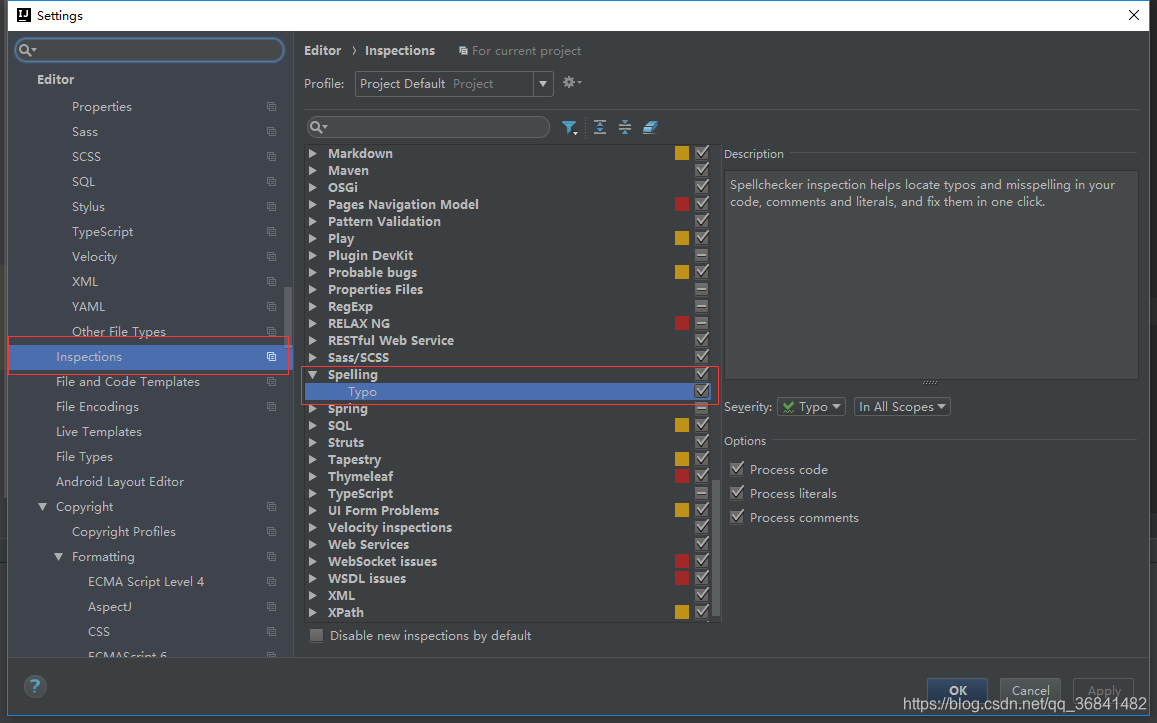Uncheck Process literals option
Image resolution: width=1157 pixels, height=723 pixels.
pyautogui.click(x=736, y=493)
